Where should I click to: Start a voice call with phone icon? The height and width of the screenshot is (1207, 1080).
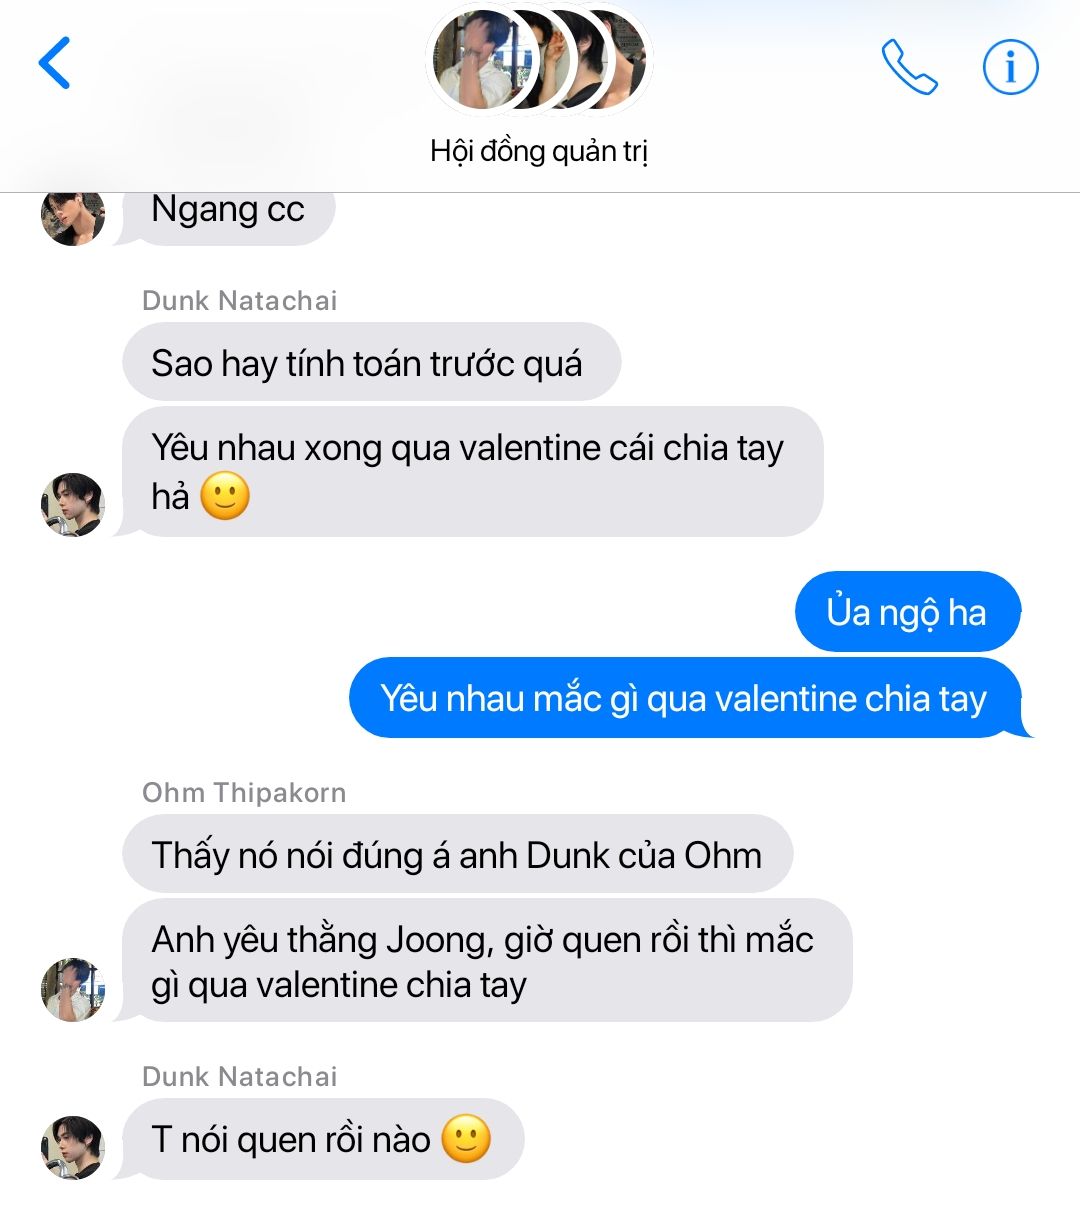coord(909,67)
